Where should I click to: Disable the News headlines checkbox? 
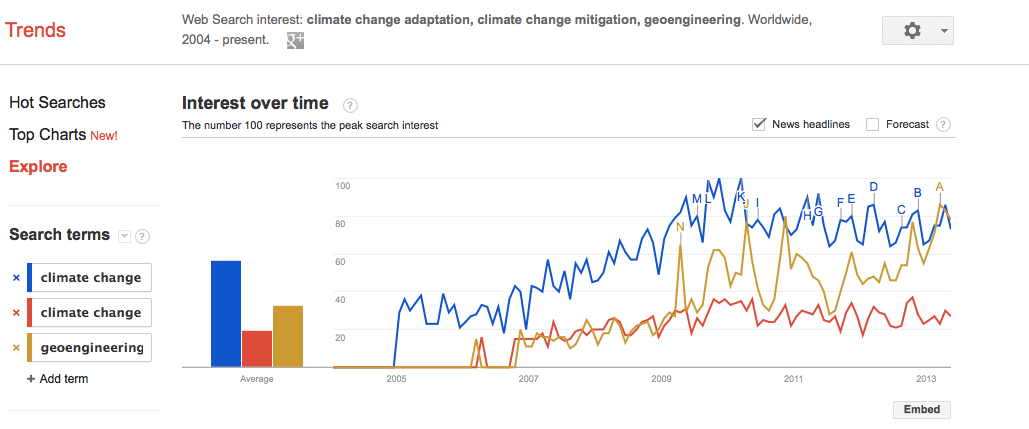[759, 125]
